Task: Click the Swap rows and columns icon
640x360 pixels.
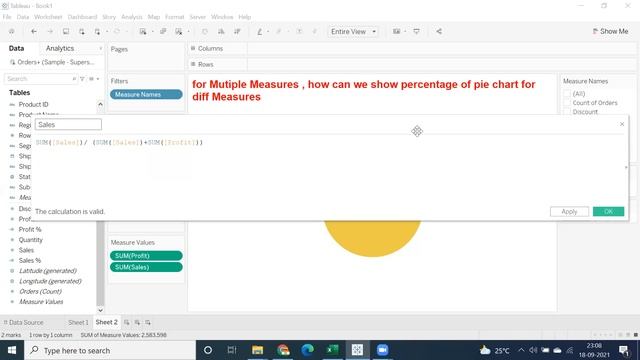Action: point(205,31)
